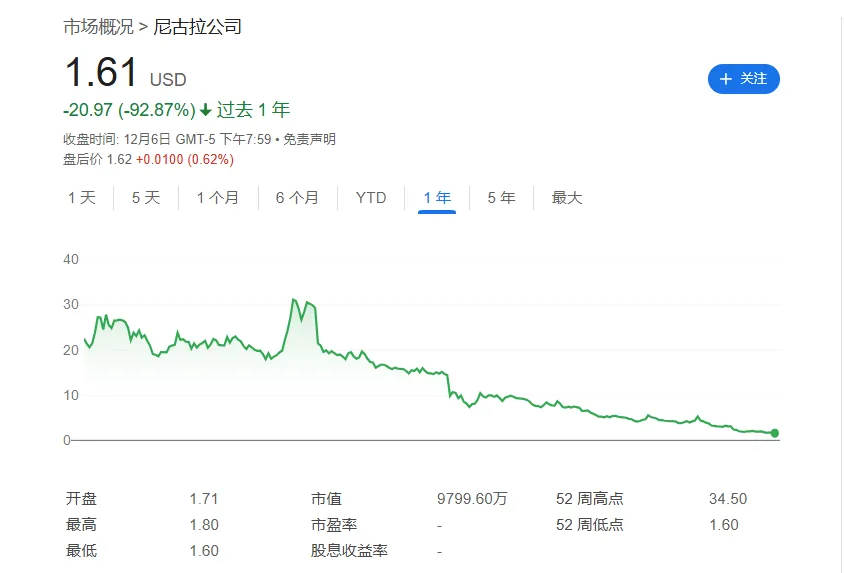
Task: Select the YTD range tab
Action: tap(371, 197)
